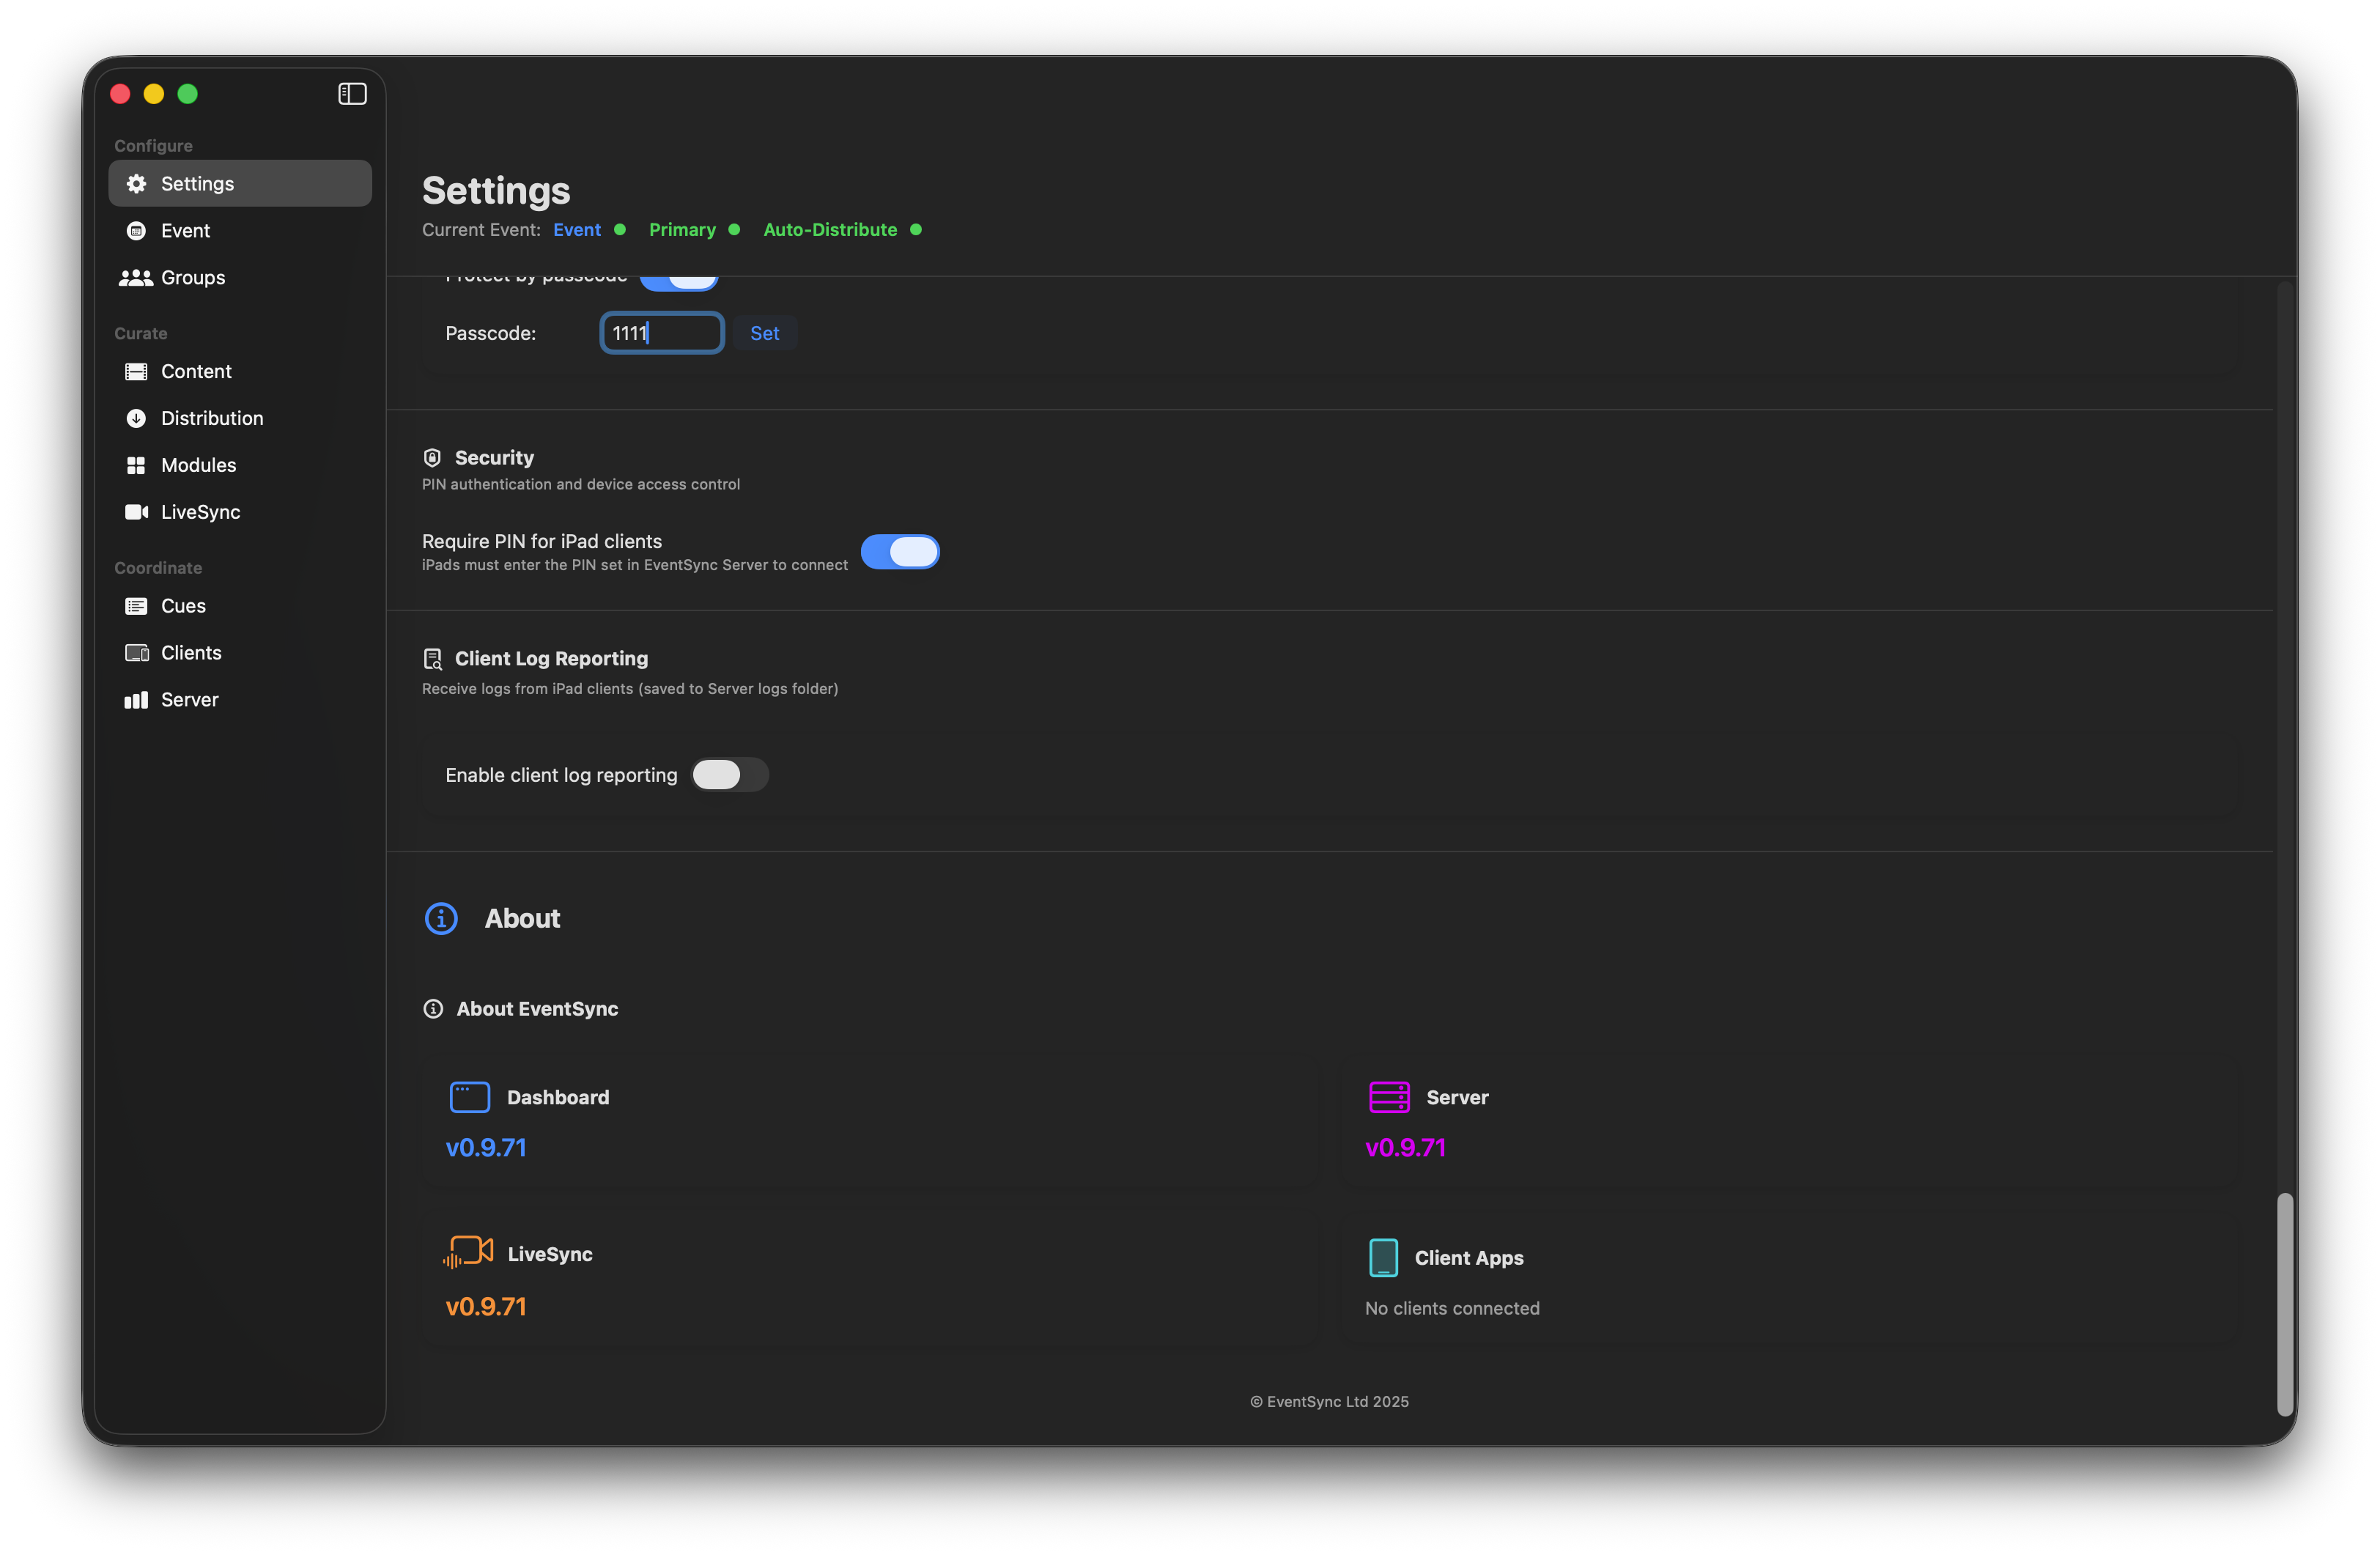Click the Event icon in sidebar
The image size is (2380, 1555).
coord(136,231)
